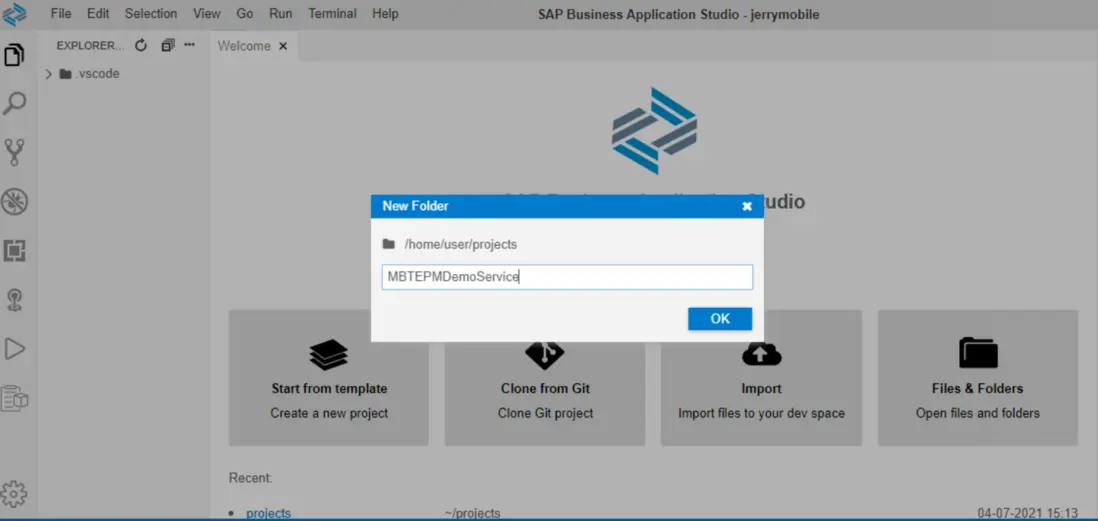Viewport: 1098px width, 521px height.
Task: Click Clone from Git tile
Action: coord(545,378)
